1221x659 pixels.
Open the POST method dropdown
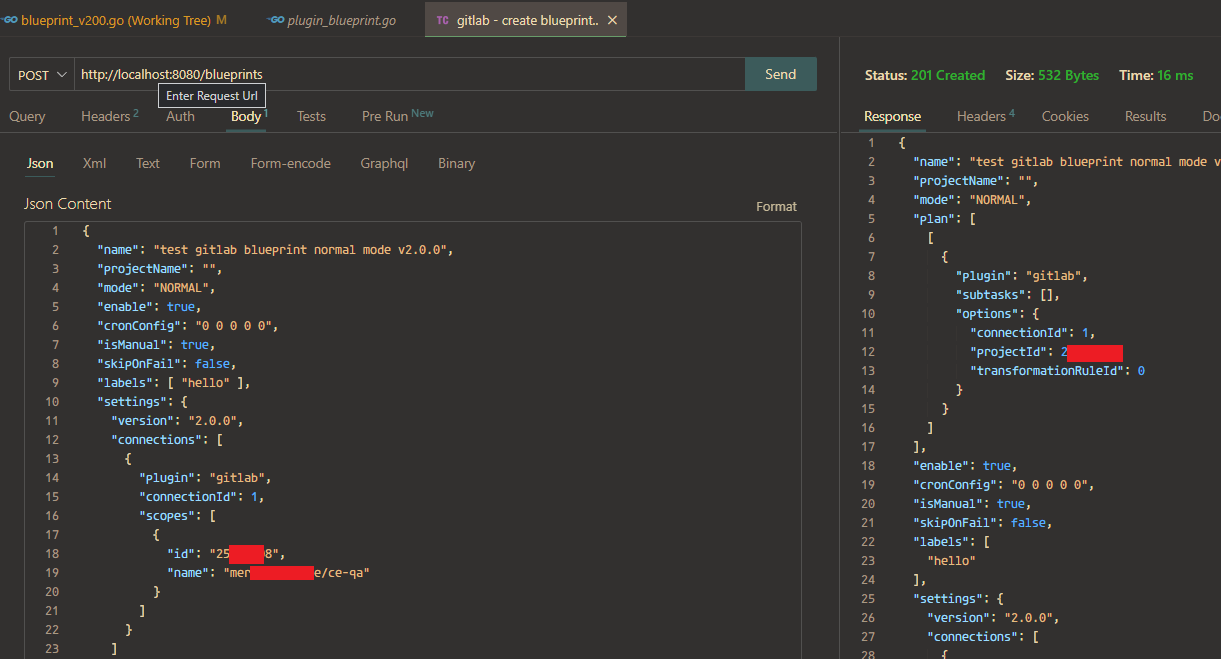pyautogui.click(x=42, y=75)
